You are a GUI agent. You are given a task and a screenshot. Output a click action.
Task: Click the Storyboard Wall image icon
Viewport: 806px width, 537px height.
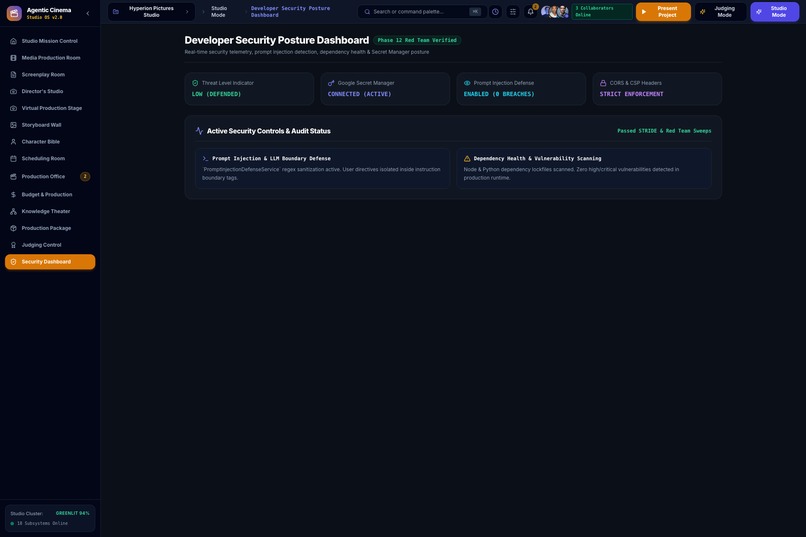13,125
